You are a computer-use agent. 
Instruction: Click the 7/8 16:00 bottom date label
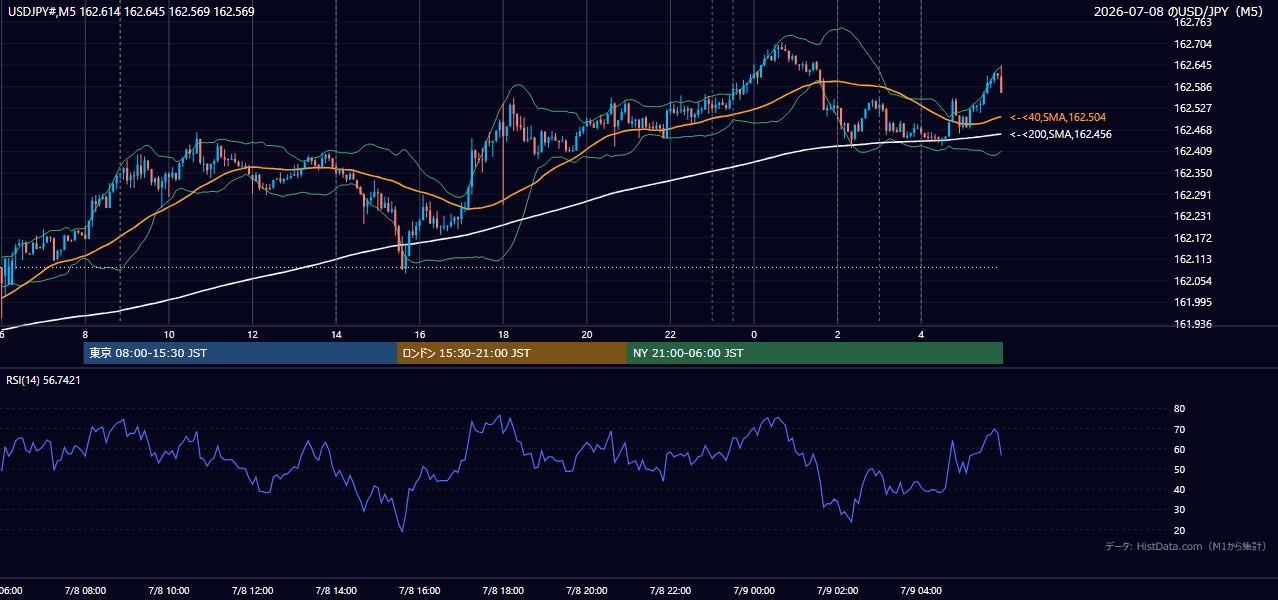[x=420, y=591]
